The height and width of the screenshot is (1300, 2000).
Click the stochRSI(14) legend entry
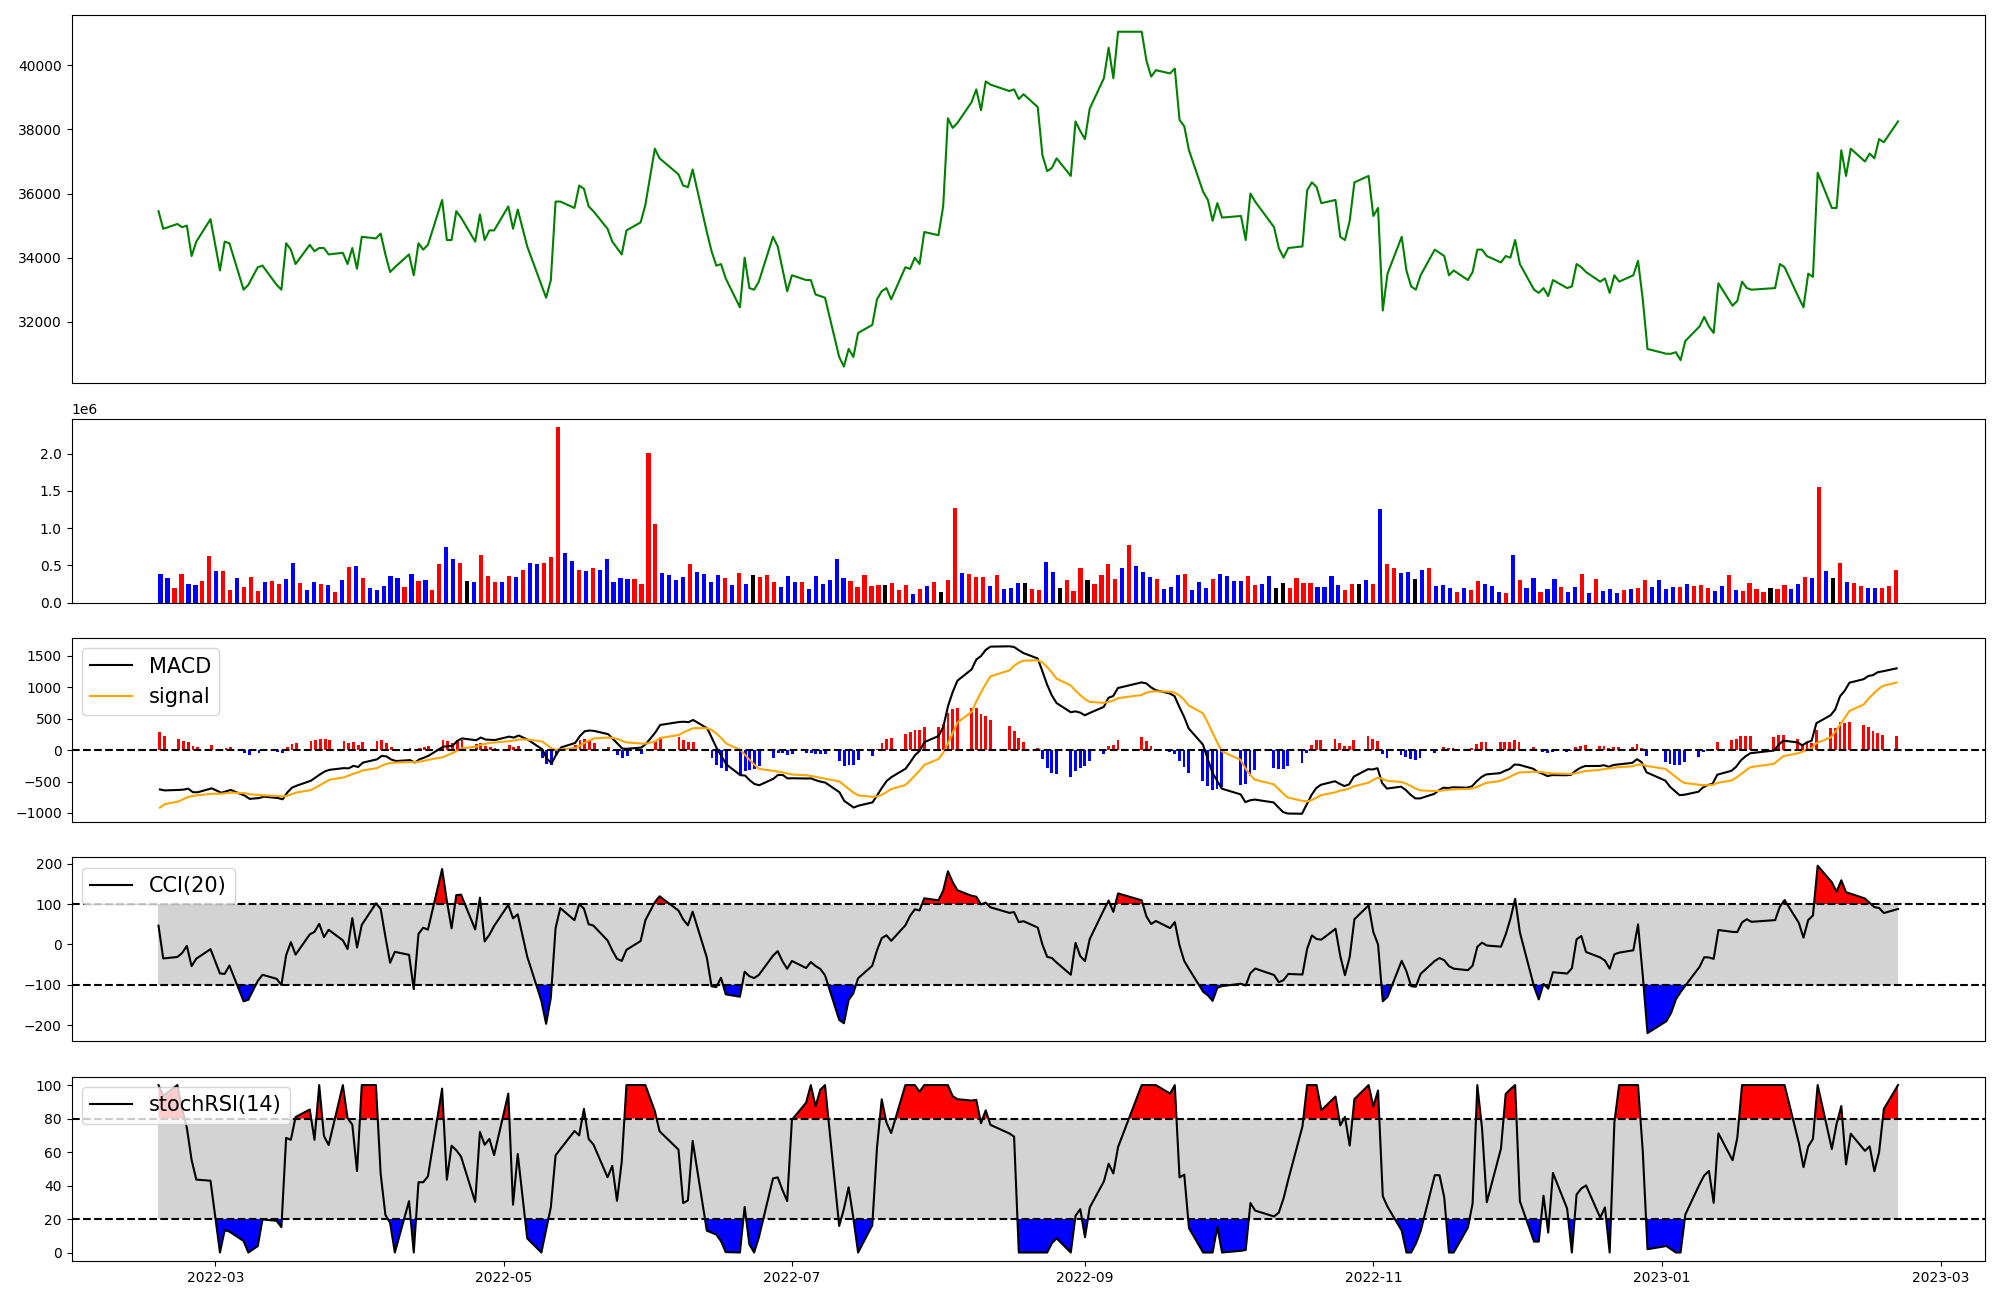pyautogui.click(x=214, y=1104)
